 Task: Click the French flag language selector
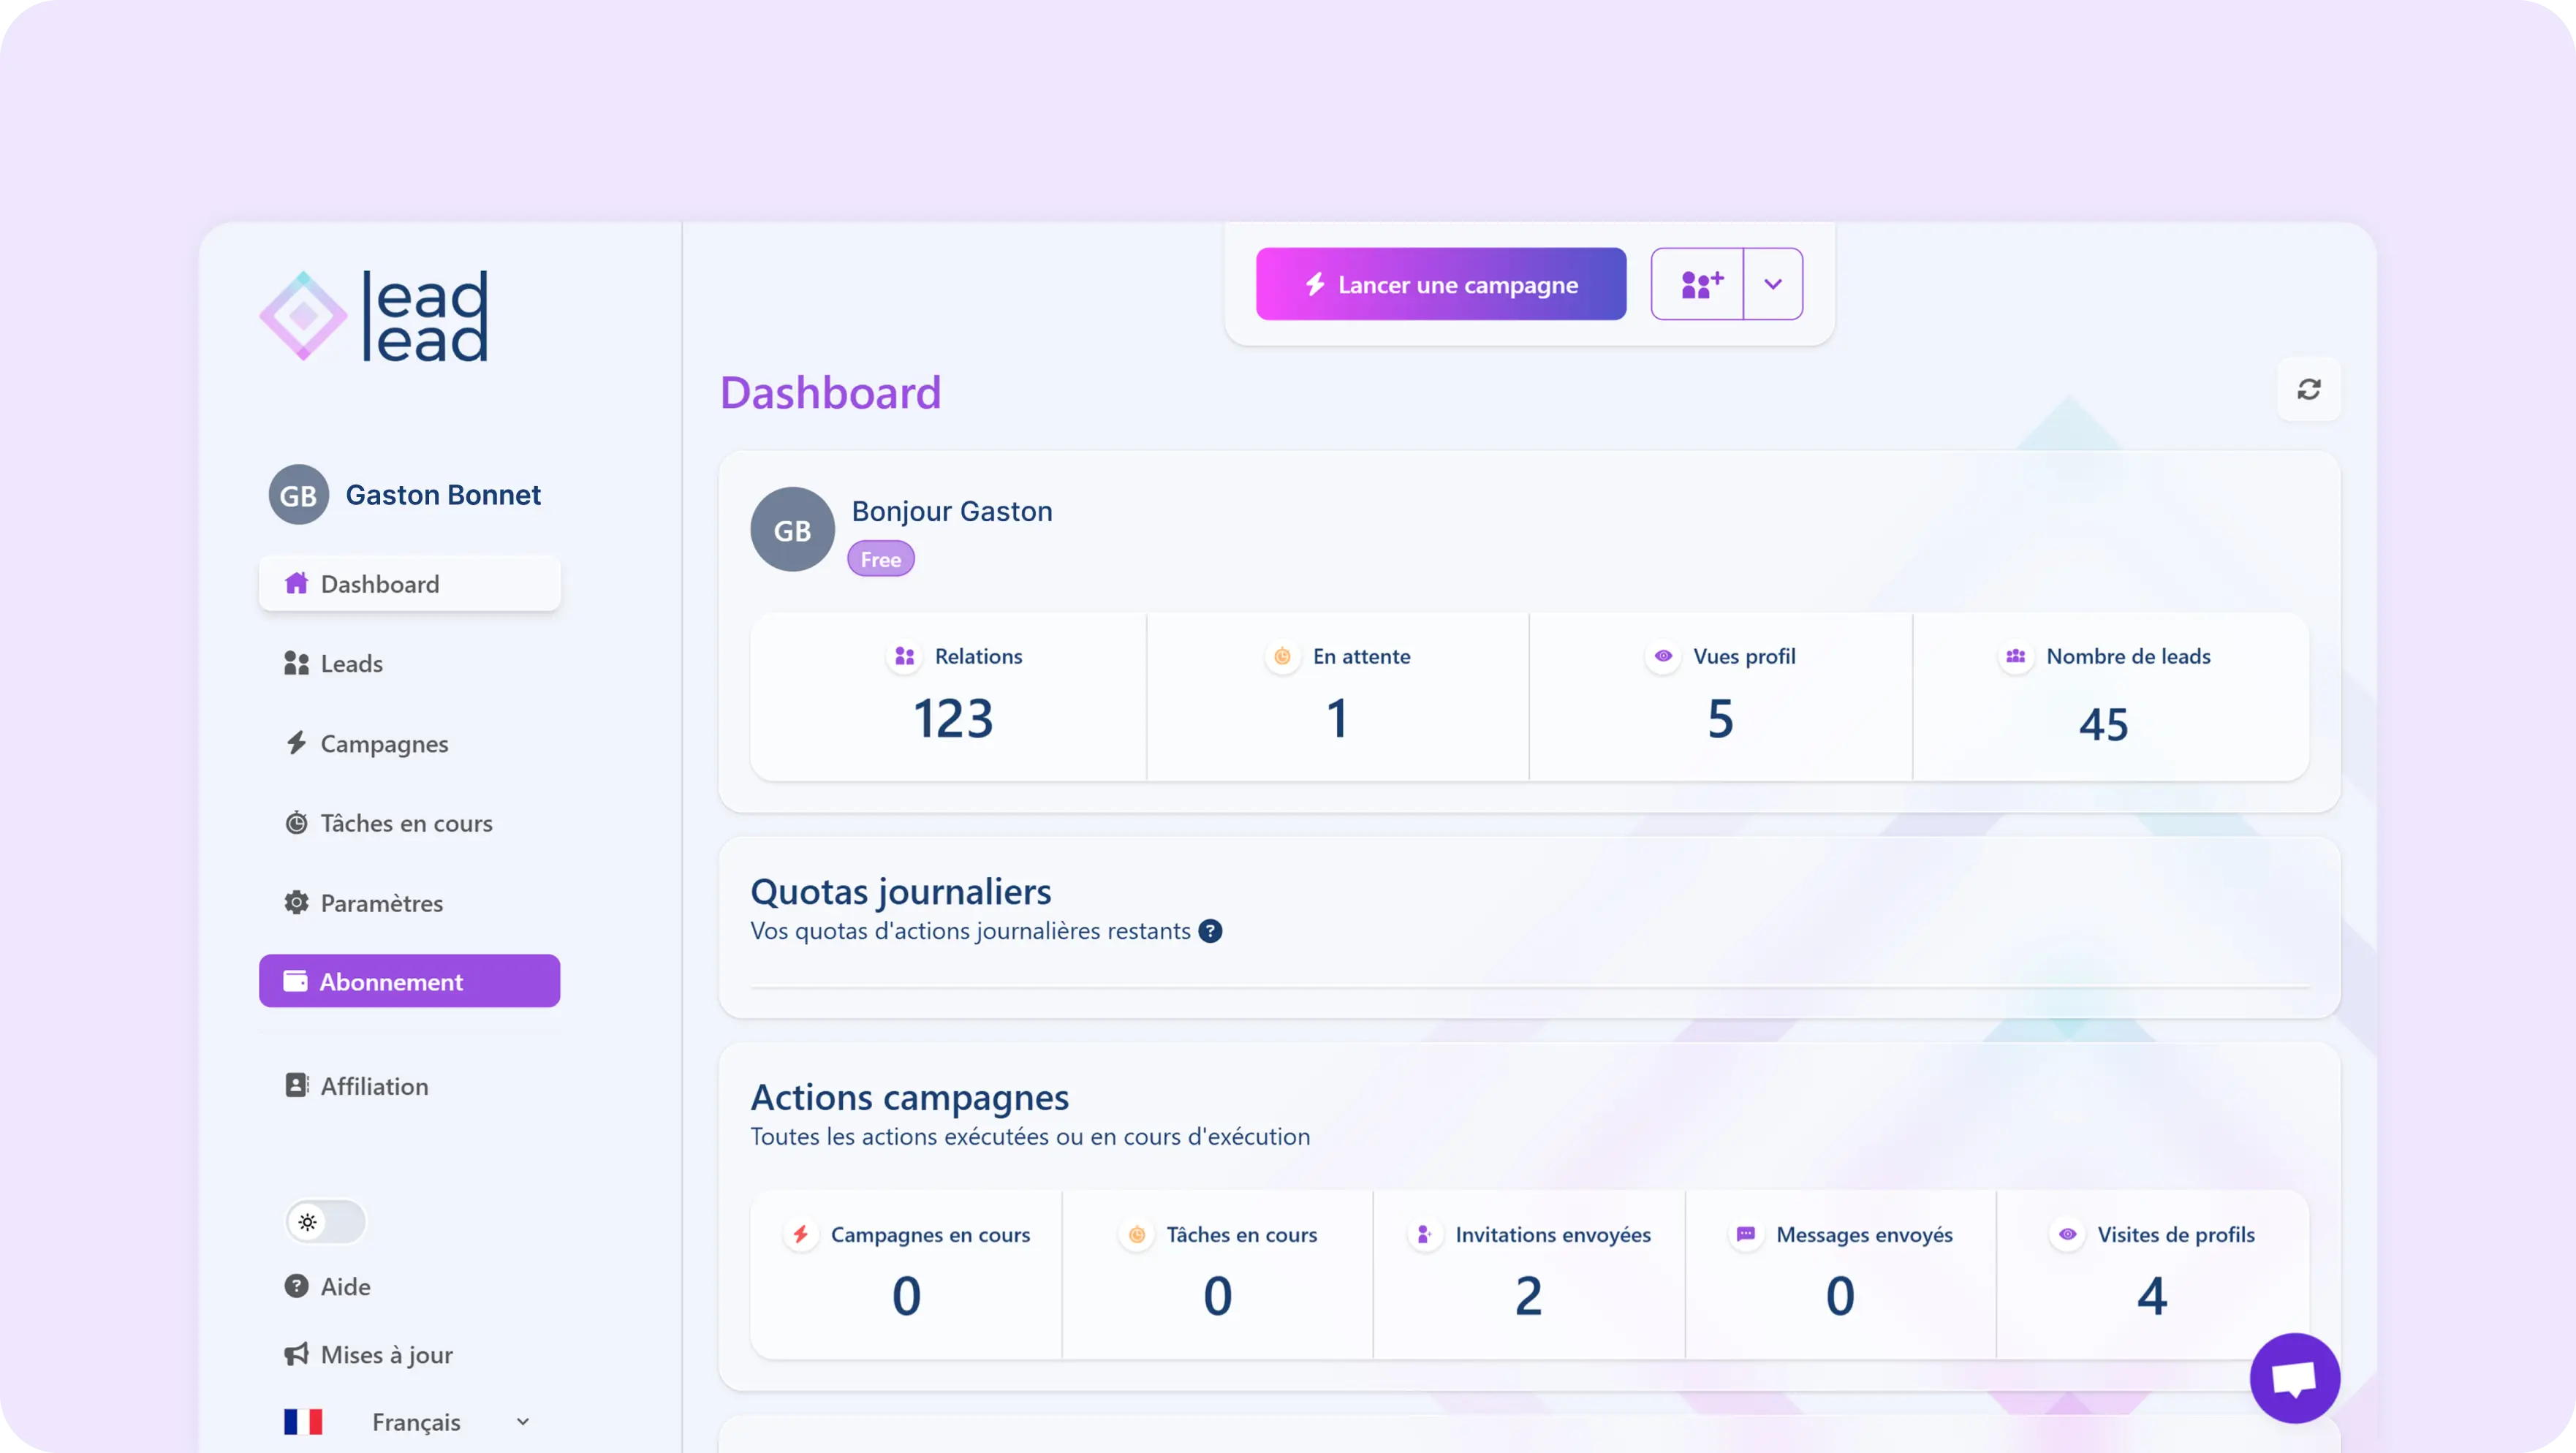(x=303, y=1422)
